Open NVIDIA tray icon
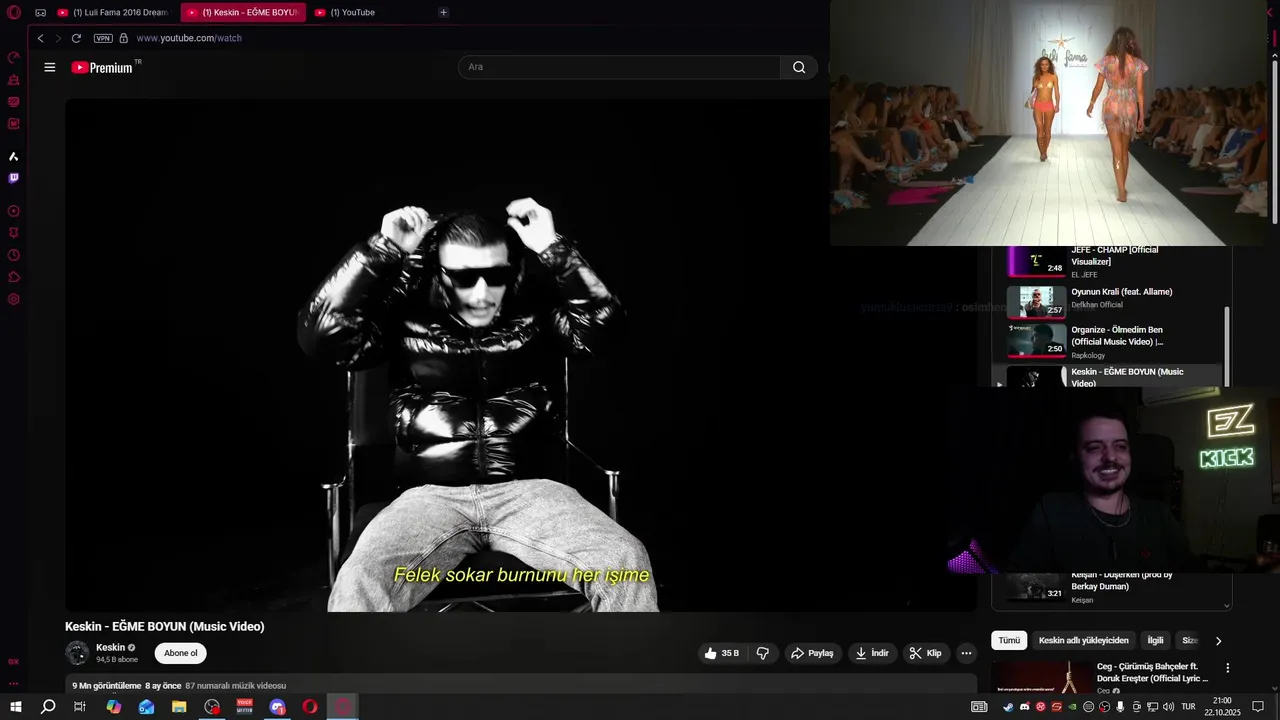This screenshot has height=720, width=1280. [1073, 707]
